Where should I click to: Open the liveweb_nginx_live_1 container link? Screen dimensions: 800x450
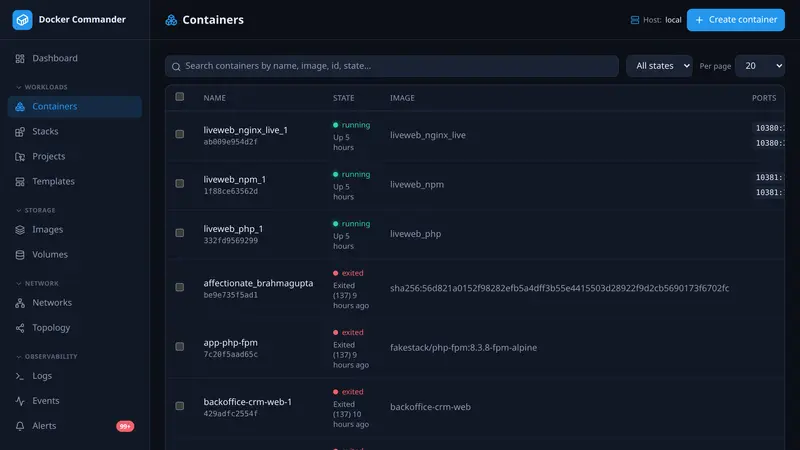tap(245, 130)
